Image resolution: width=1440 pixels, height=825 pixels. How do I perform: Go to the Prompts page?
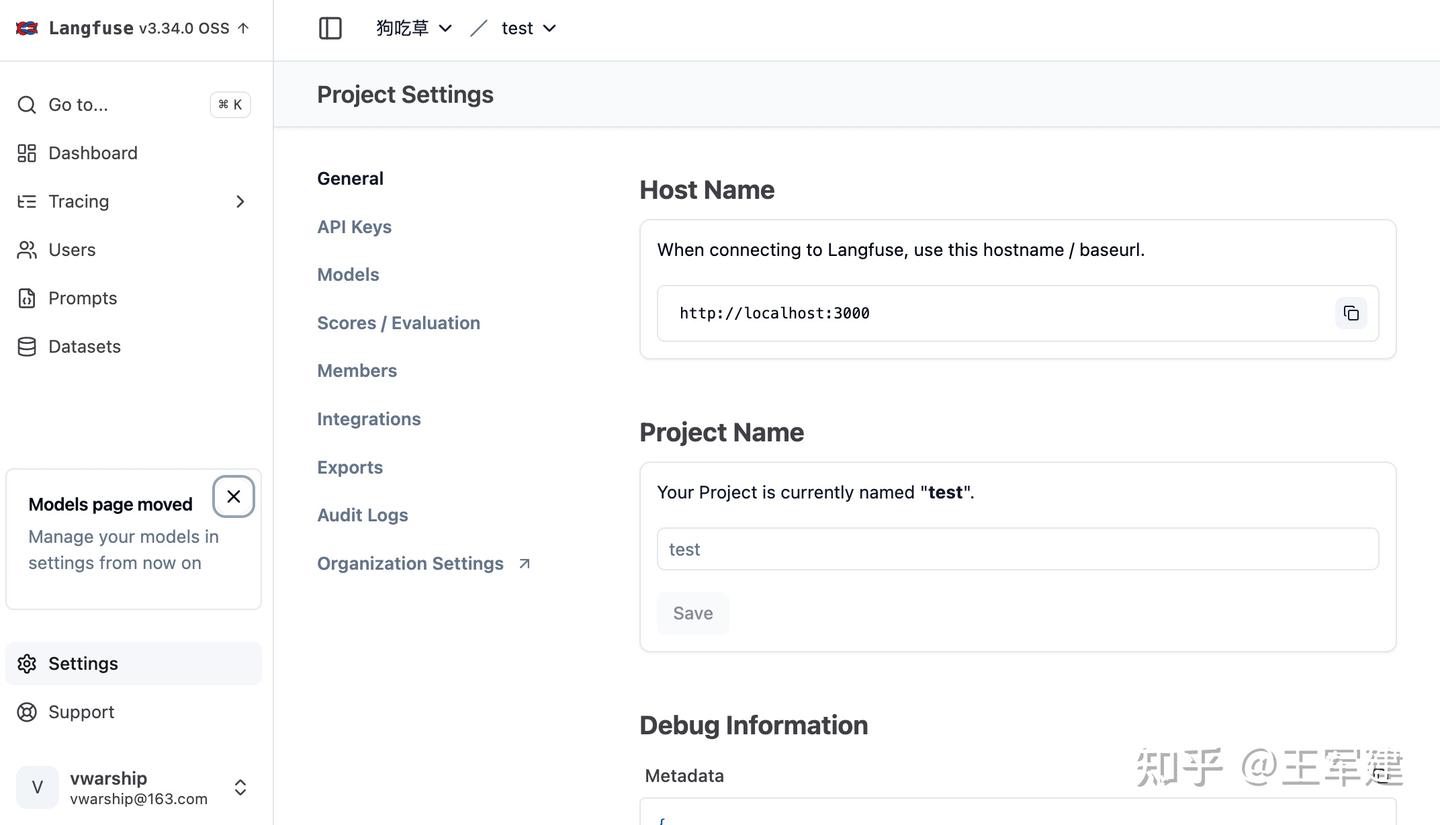click(82, 298)
